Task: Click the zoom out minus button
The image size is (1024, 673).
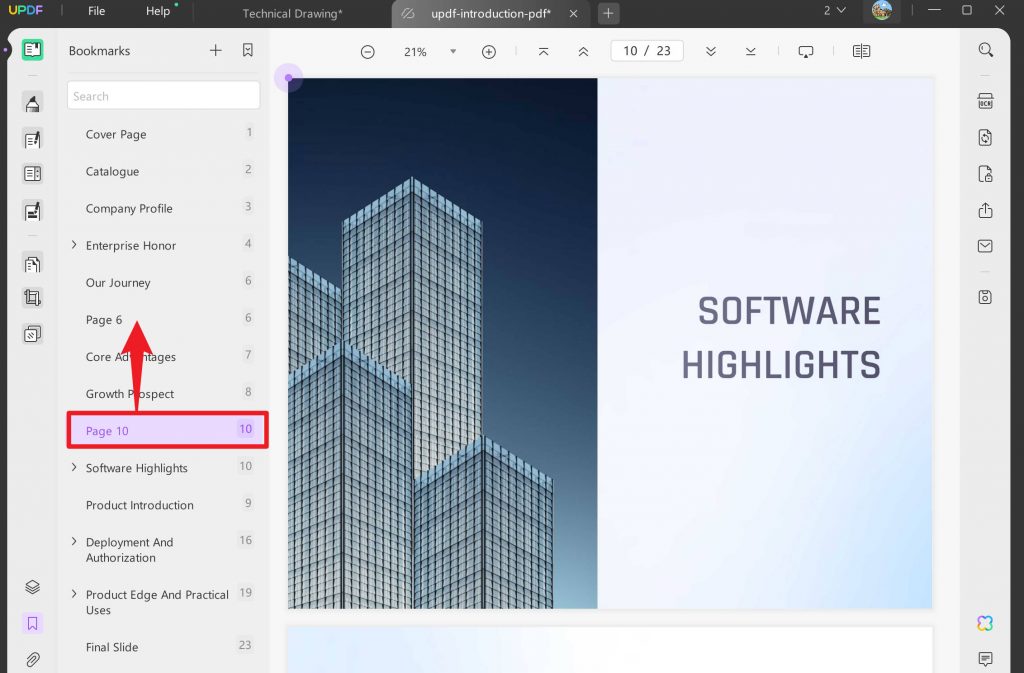Action: (367, 52)
